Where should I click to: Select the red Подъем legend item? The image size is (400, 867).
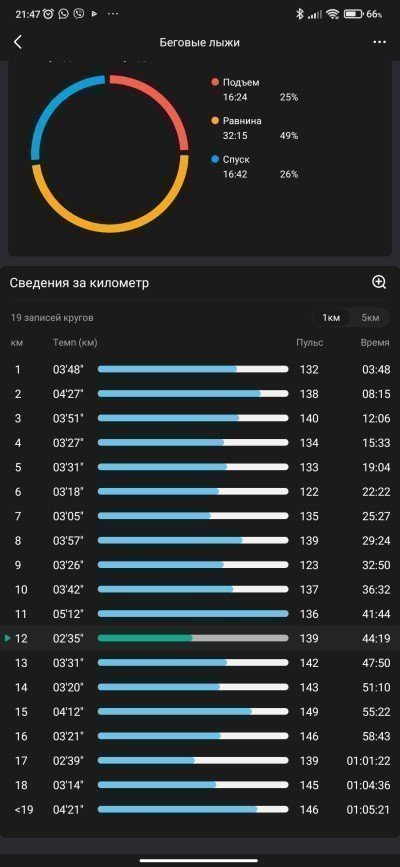pos(235,82)
